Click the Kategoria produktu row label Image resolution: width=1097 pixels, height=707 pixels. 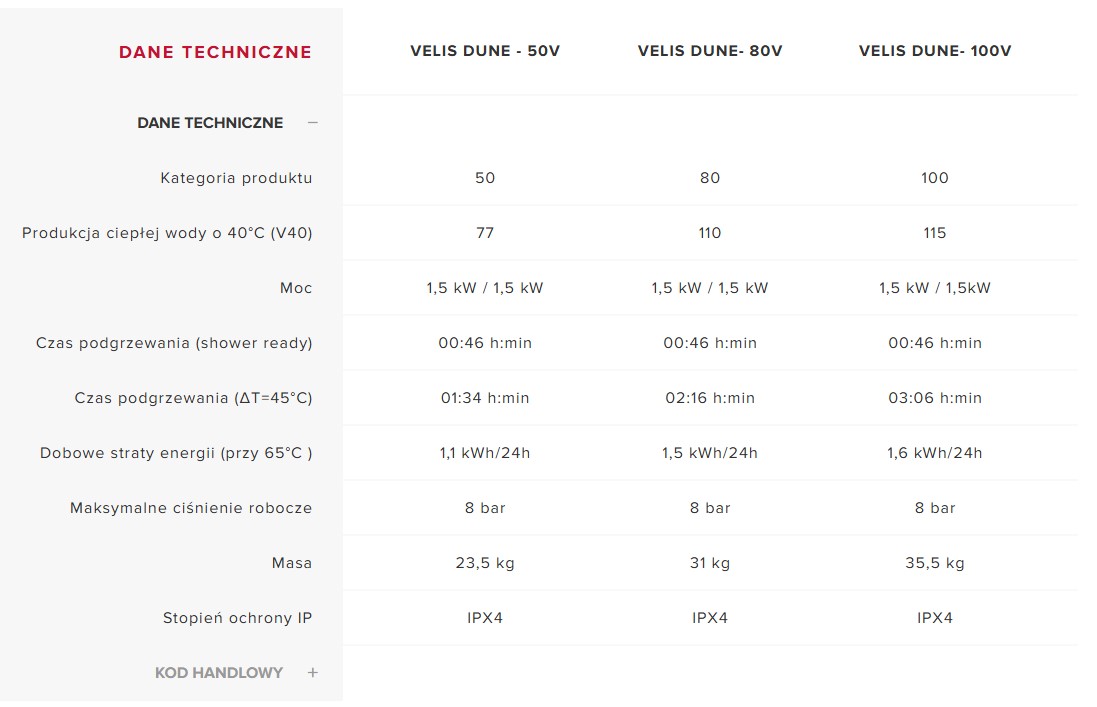pyautogui.click(x=236, y=178)
